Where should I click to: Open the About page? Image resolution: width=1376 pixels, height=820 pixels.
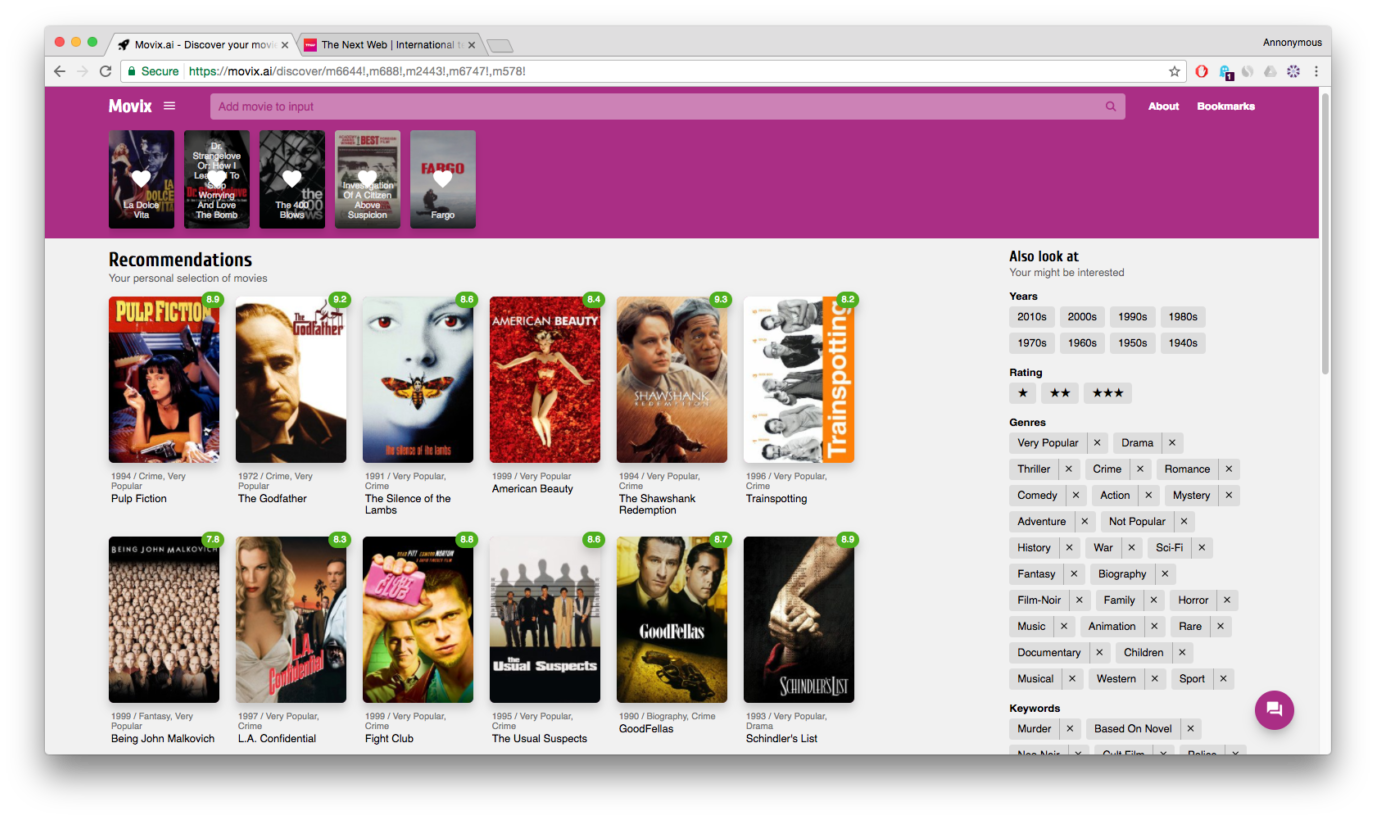1163,106
